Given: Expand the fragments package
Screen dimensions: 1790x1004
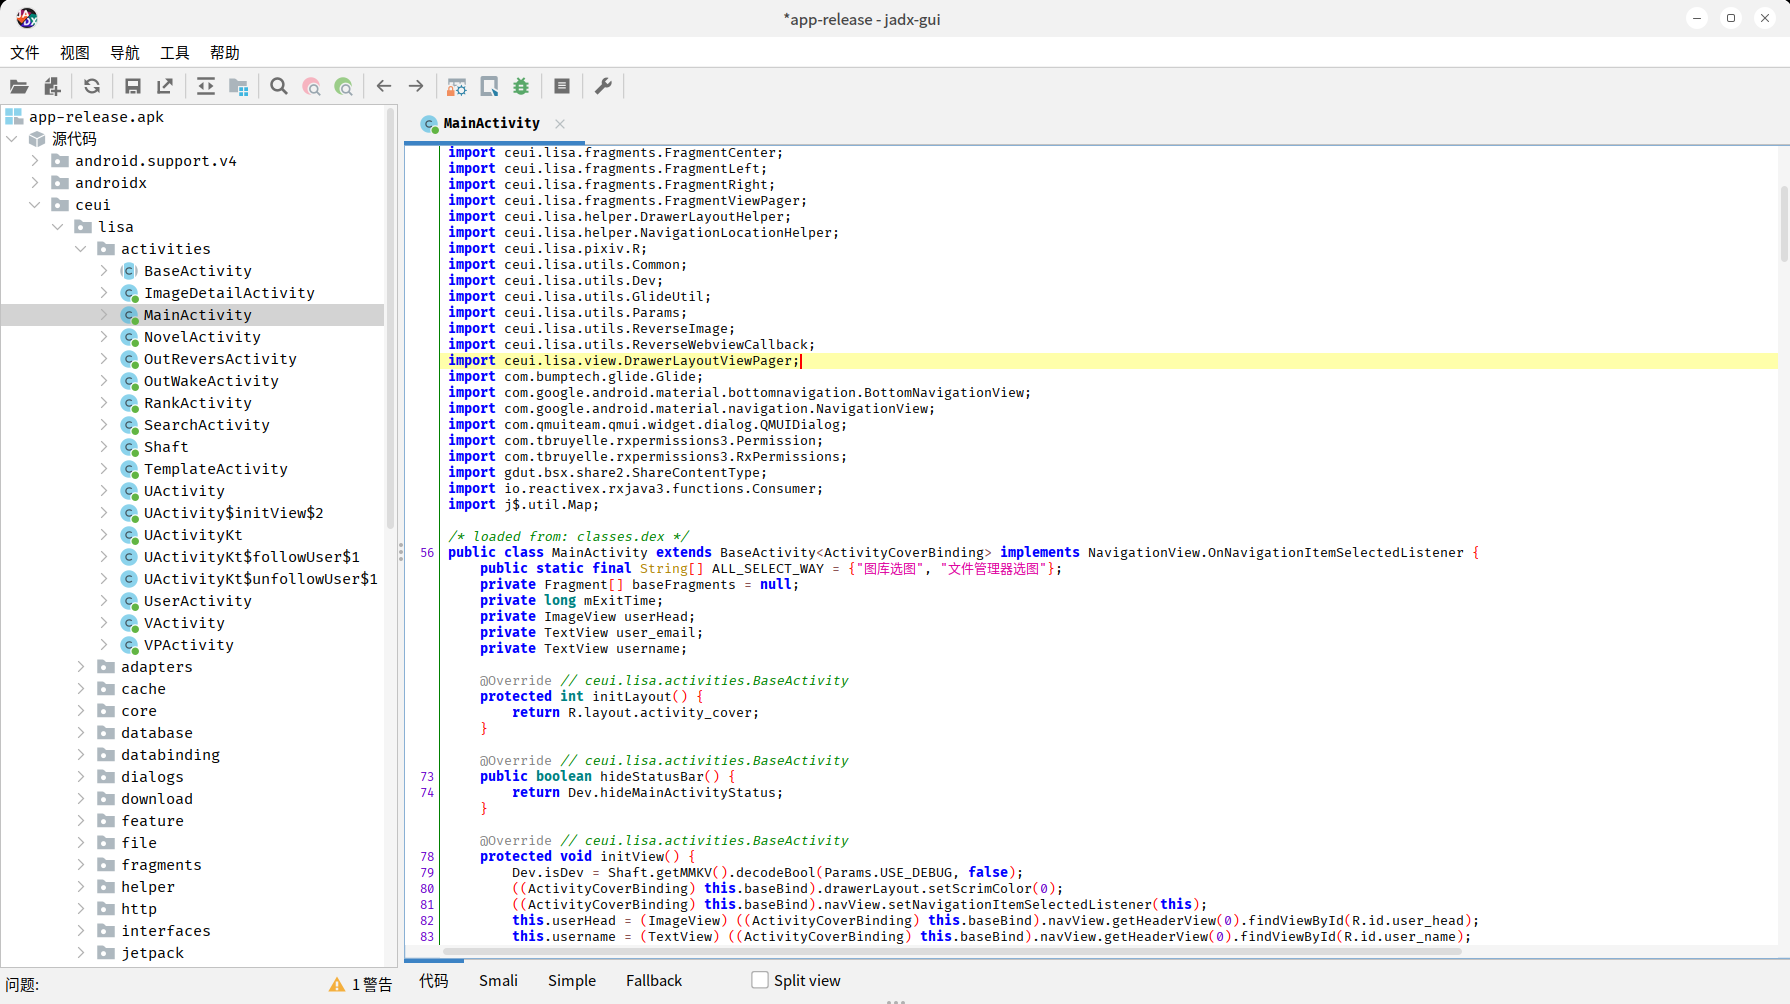Looking at the screenshot, I should tap(81, 865).
